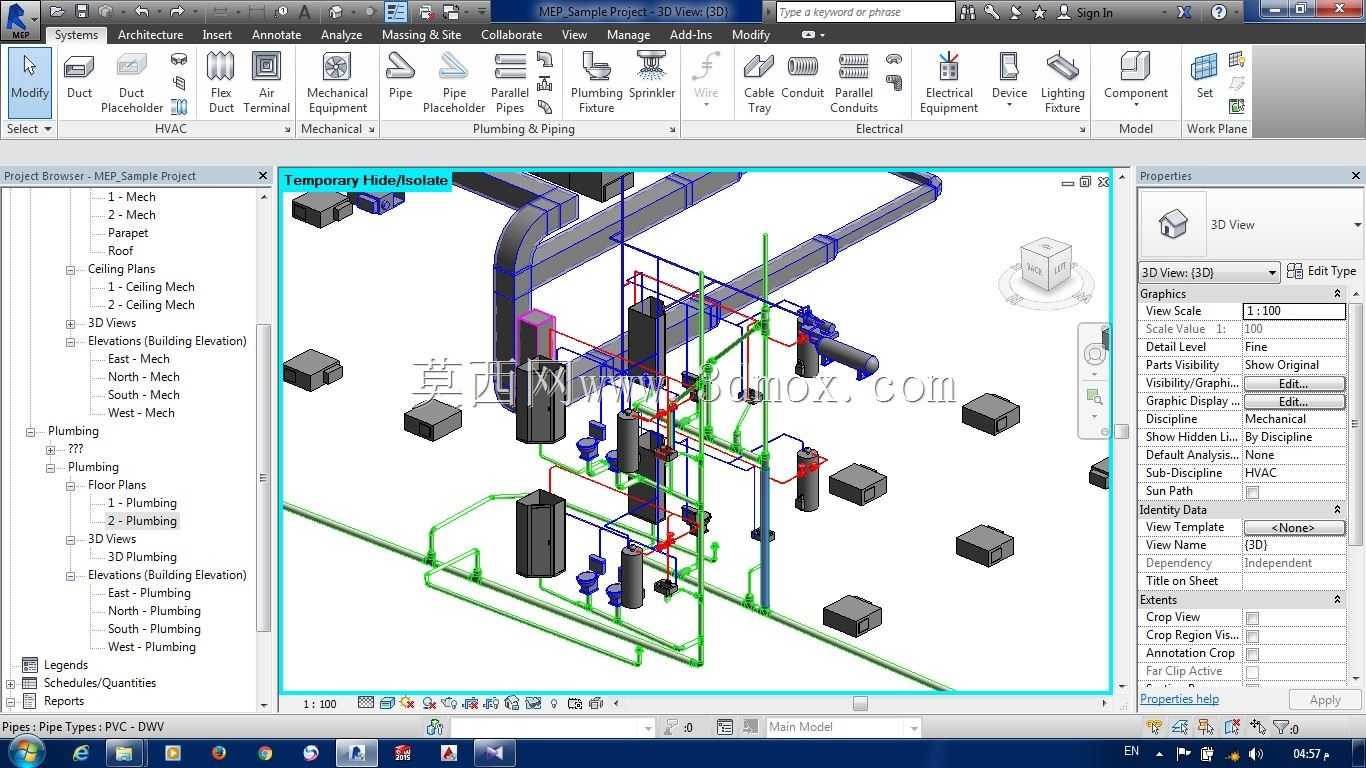Select the Parallel Pipes tool

click(x=510, y=82)
